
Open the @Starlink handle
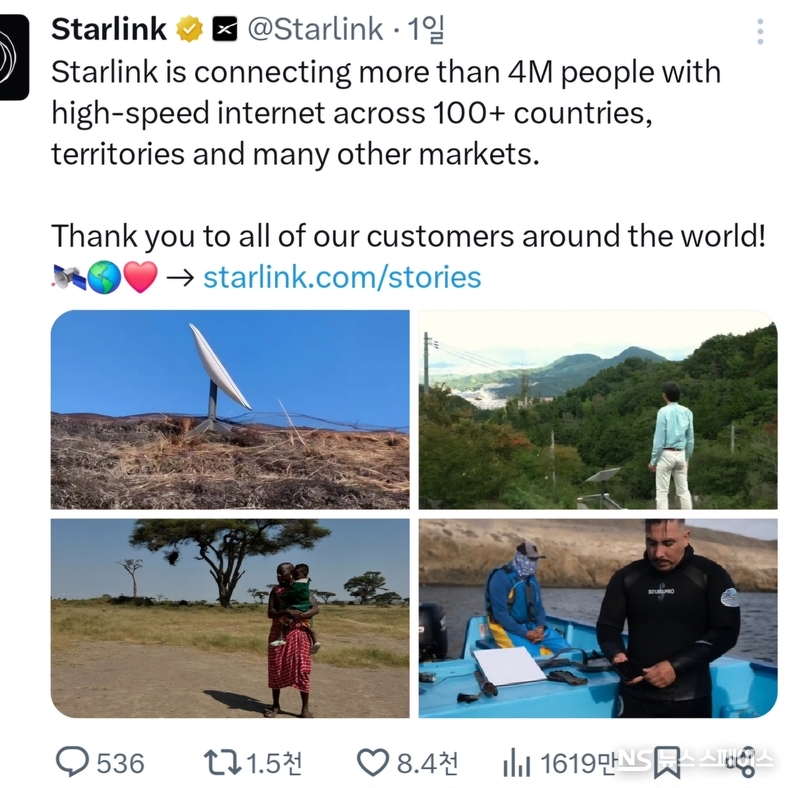tap(315, 29)
